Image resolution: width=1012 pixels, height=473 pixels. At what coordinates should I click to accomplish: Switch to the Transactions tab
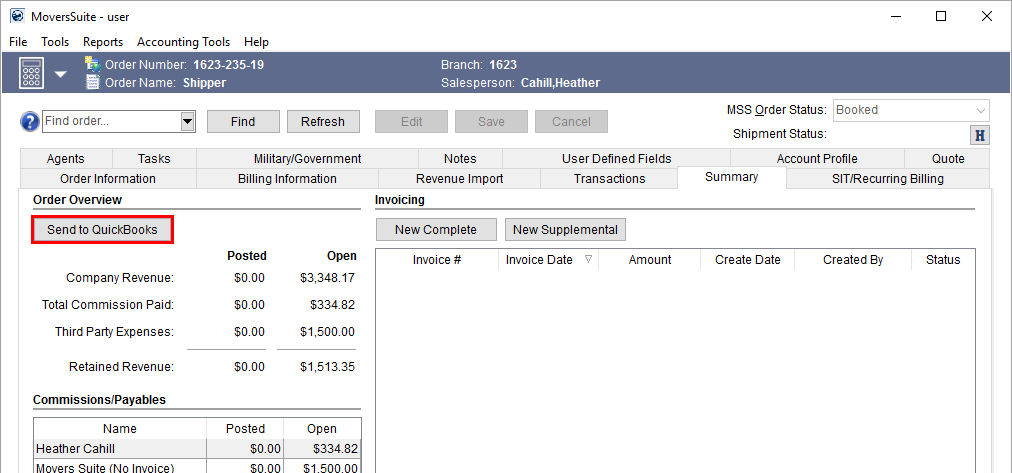pos(609,179)
